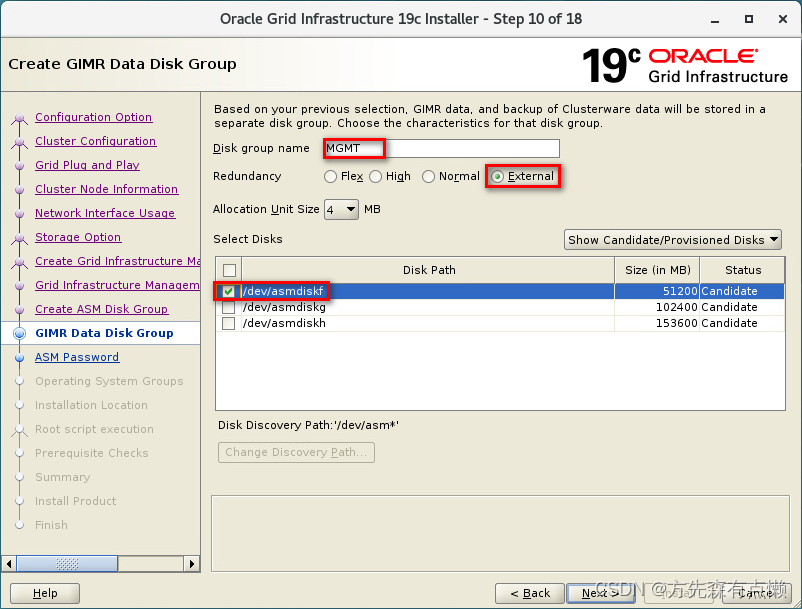Click the step icon beside Storage Option
This screenshot has height=609, width=802.
(x=19, y=238)
